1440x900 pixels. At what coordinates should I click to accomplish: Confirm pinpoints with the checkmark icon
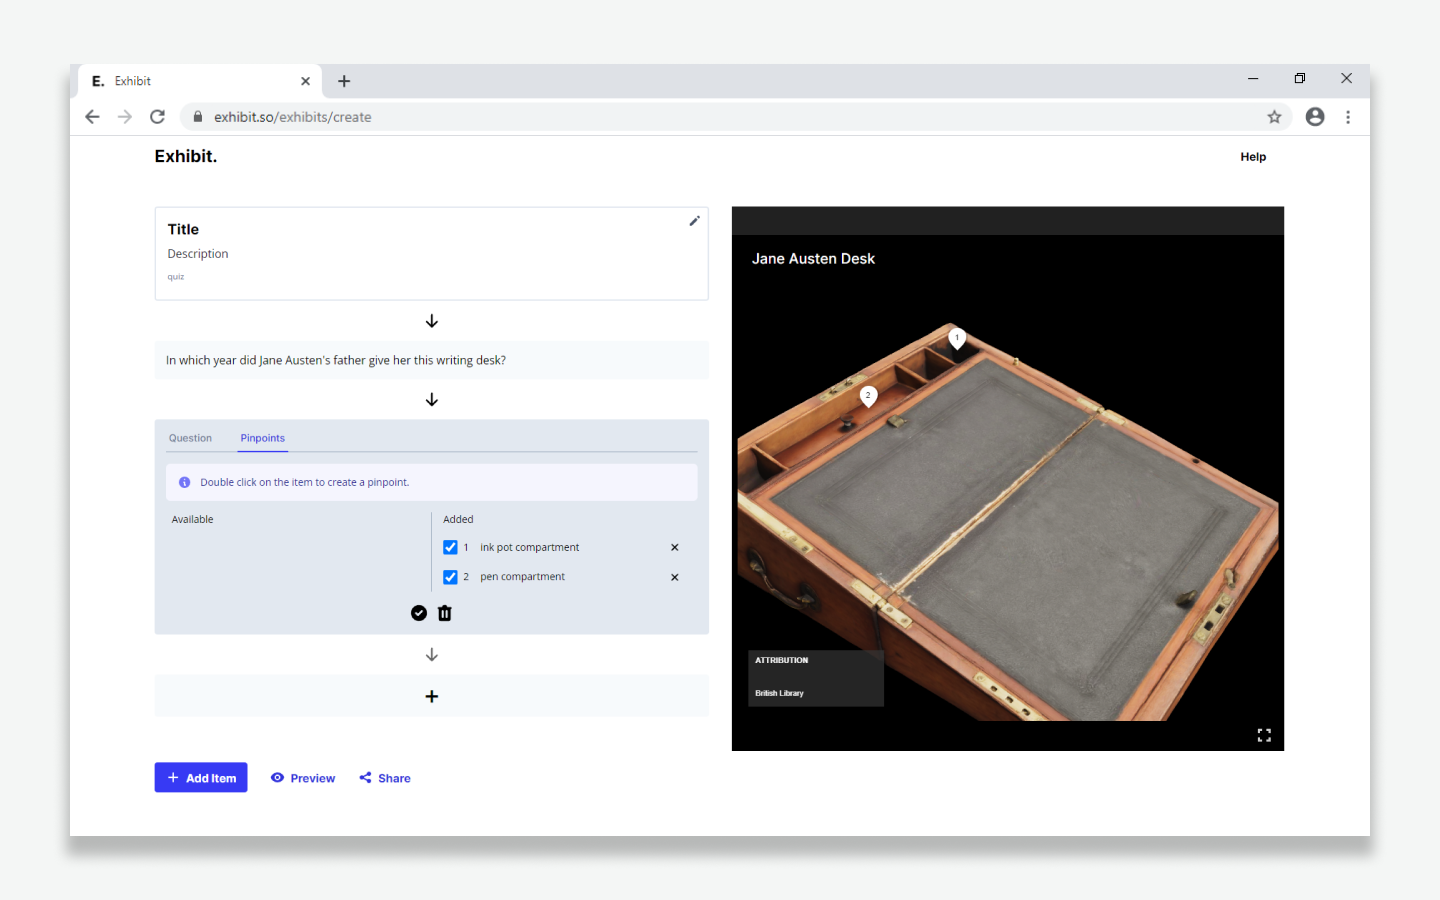pos(419,613)
